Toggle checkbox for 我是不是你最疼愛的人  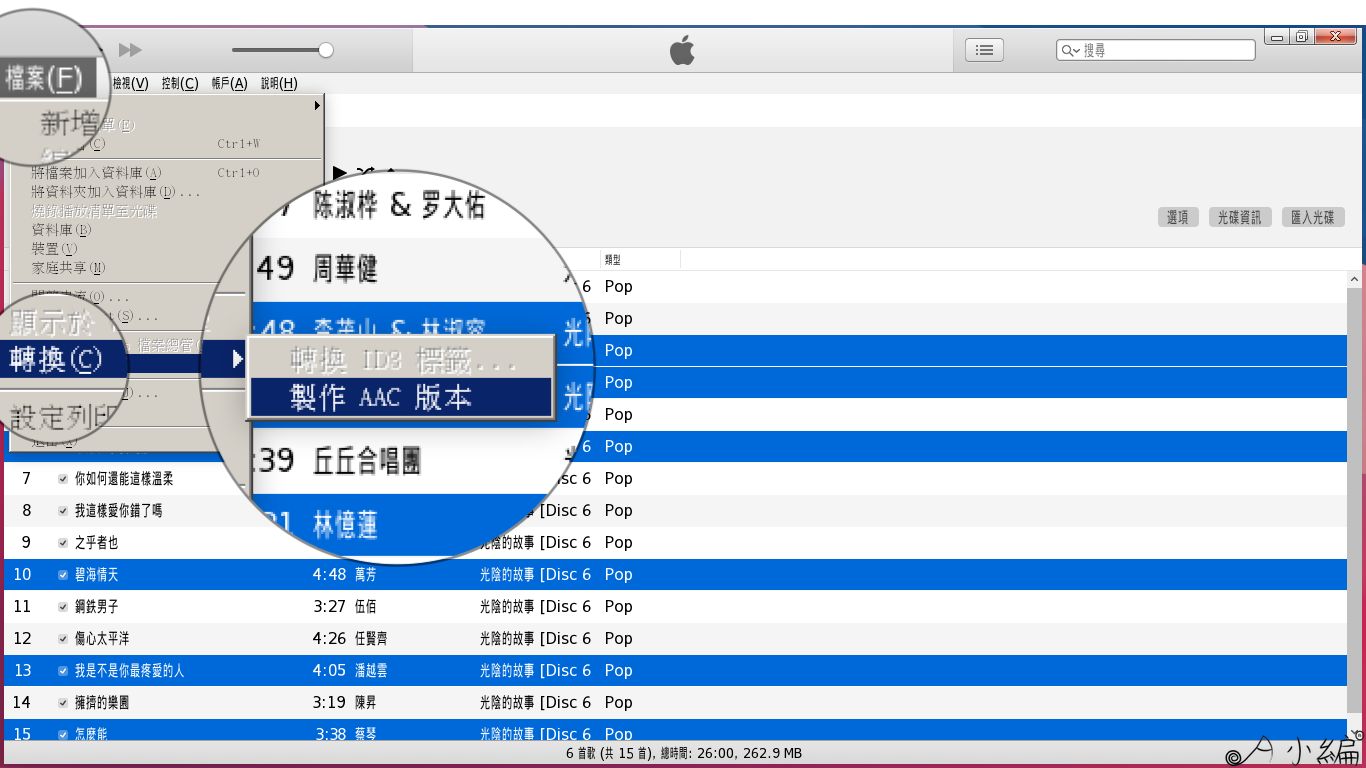click(63, 671)
